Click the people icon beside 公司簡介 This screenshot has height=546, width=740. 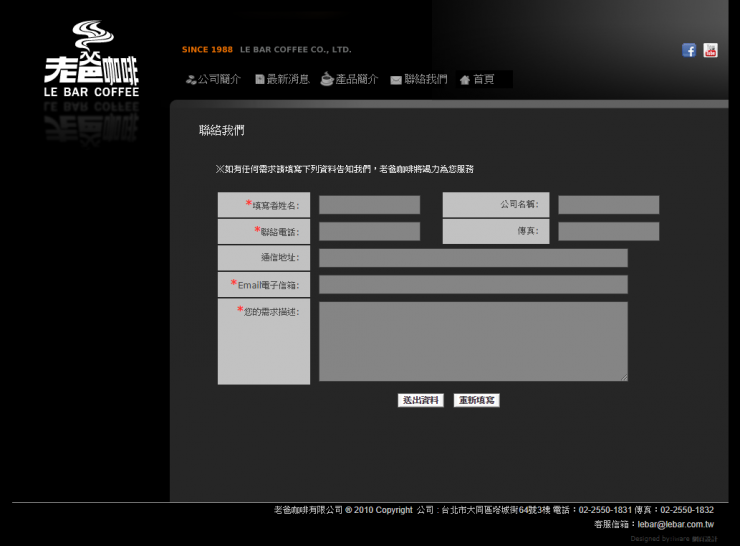pyautogui.click(x=191, y=80)
